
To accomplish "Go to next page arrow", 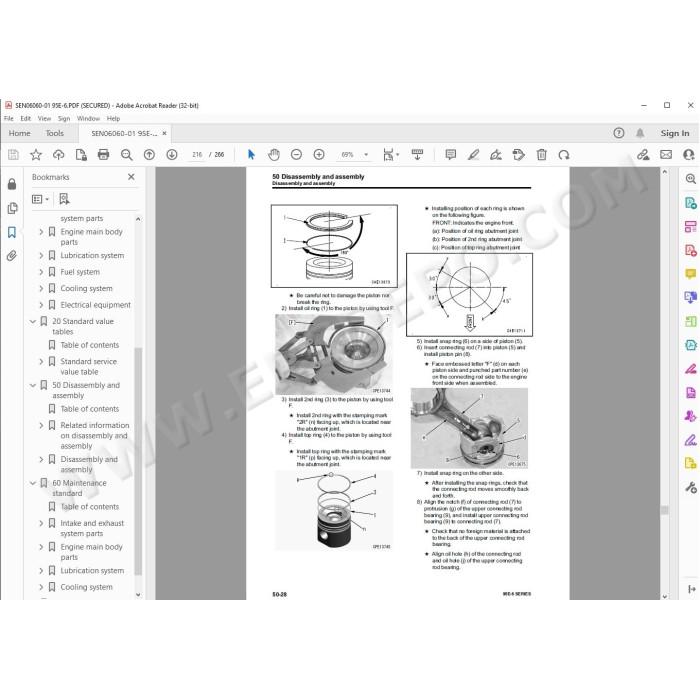I will click(x=172, y=154).
